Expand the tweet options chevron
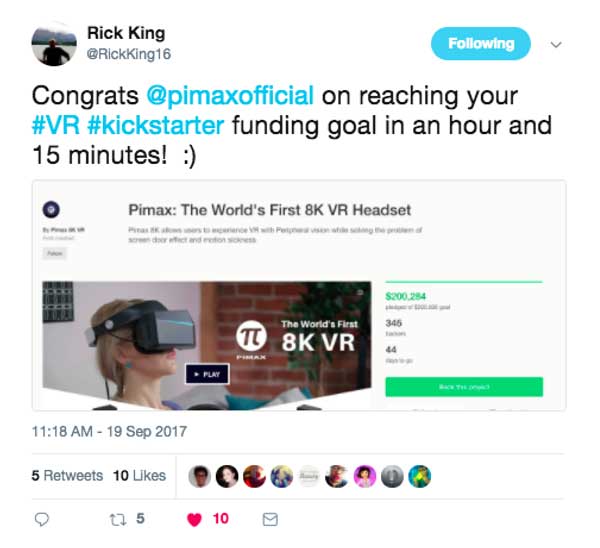Screen dimensions: 600x548 pyautogui.click(x=556, y=45)
